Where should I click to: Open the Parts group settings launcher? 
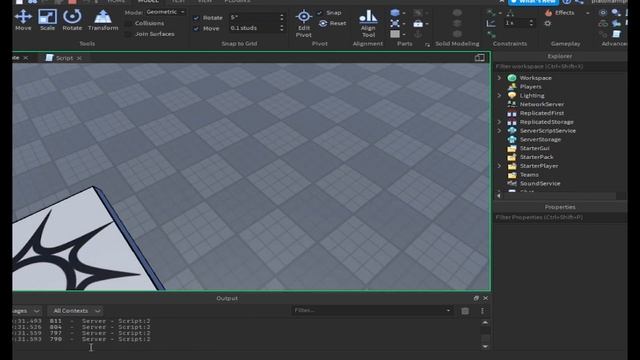pyautogui.click(x=427, y=44)
